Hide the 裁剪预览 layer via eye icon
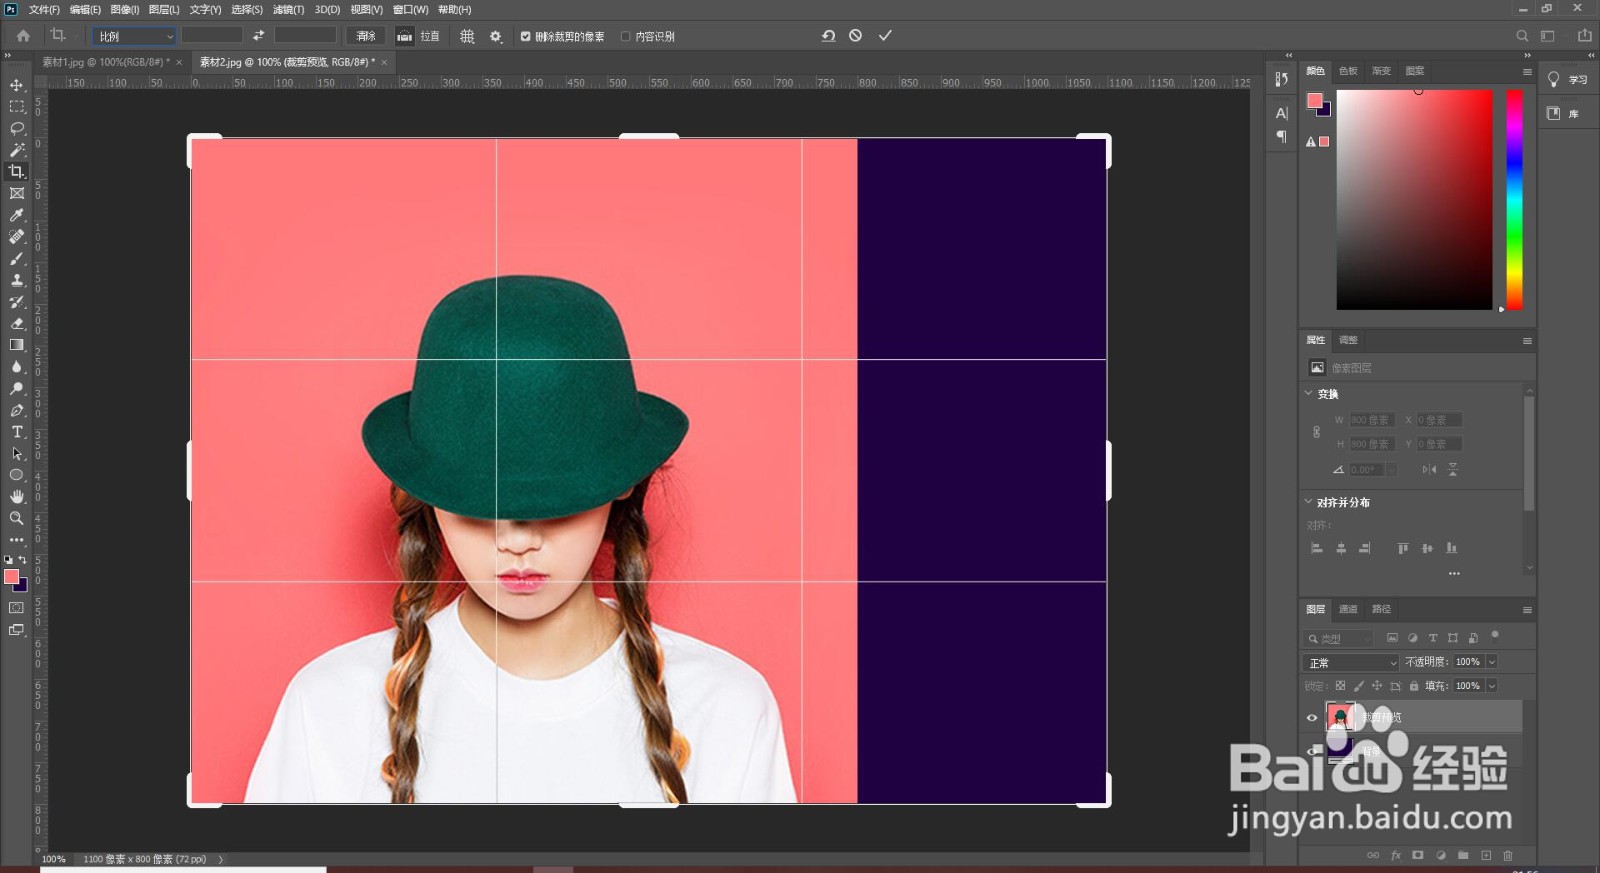Image resolution: width=1600 pixels, height=873 pixels. tap(1312, 717)
